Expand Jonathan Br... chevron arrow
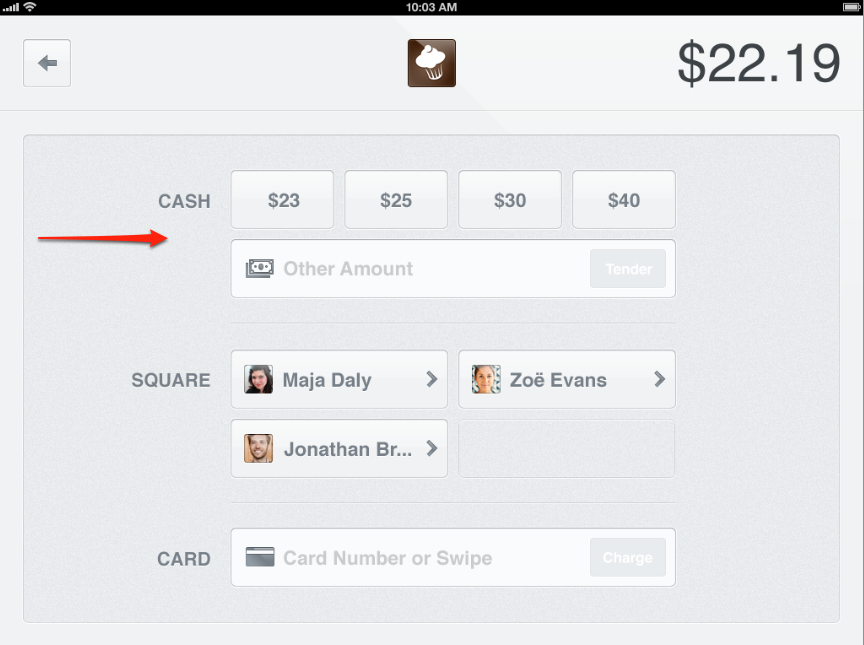 pyautogui.click(x=432, y=448)
